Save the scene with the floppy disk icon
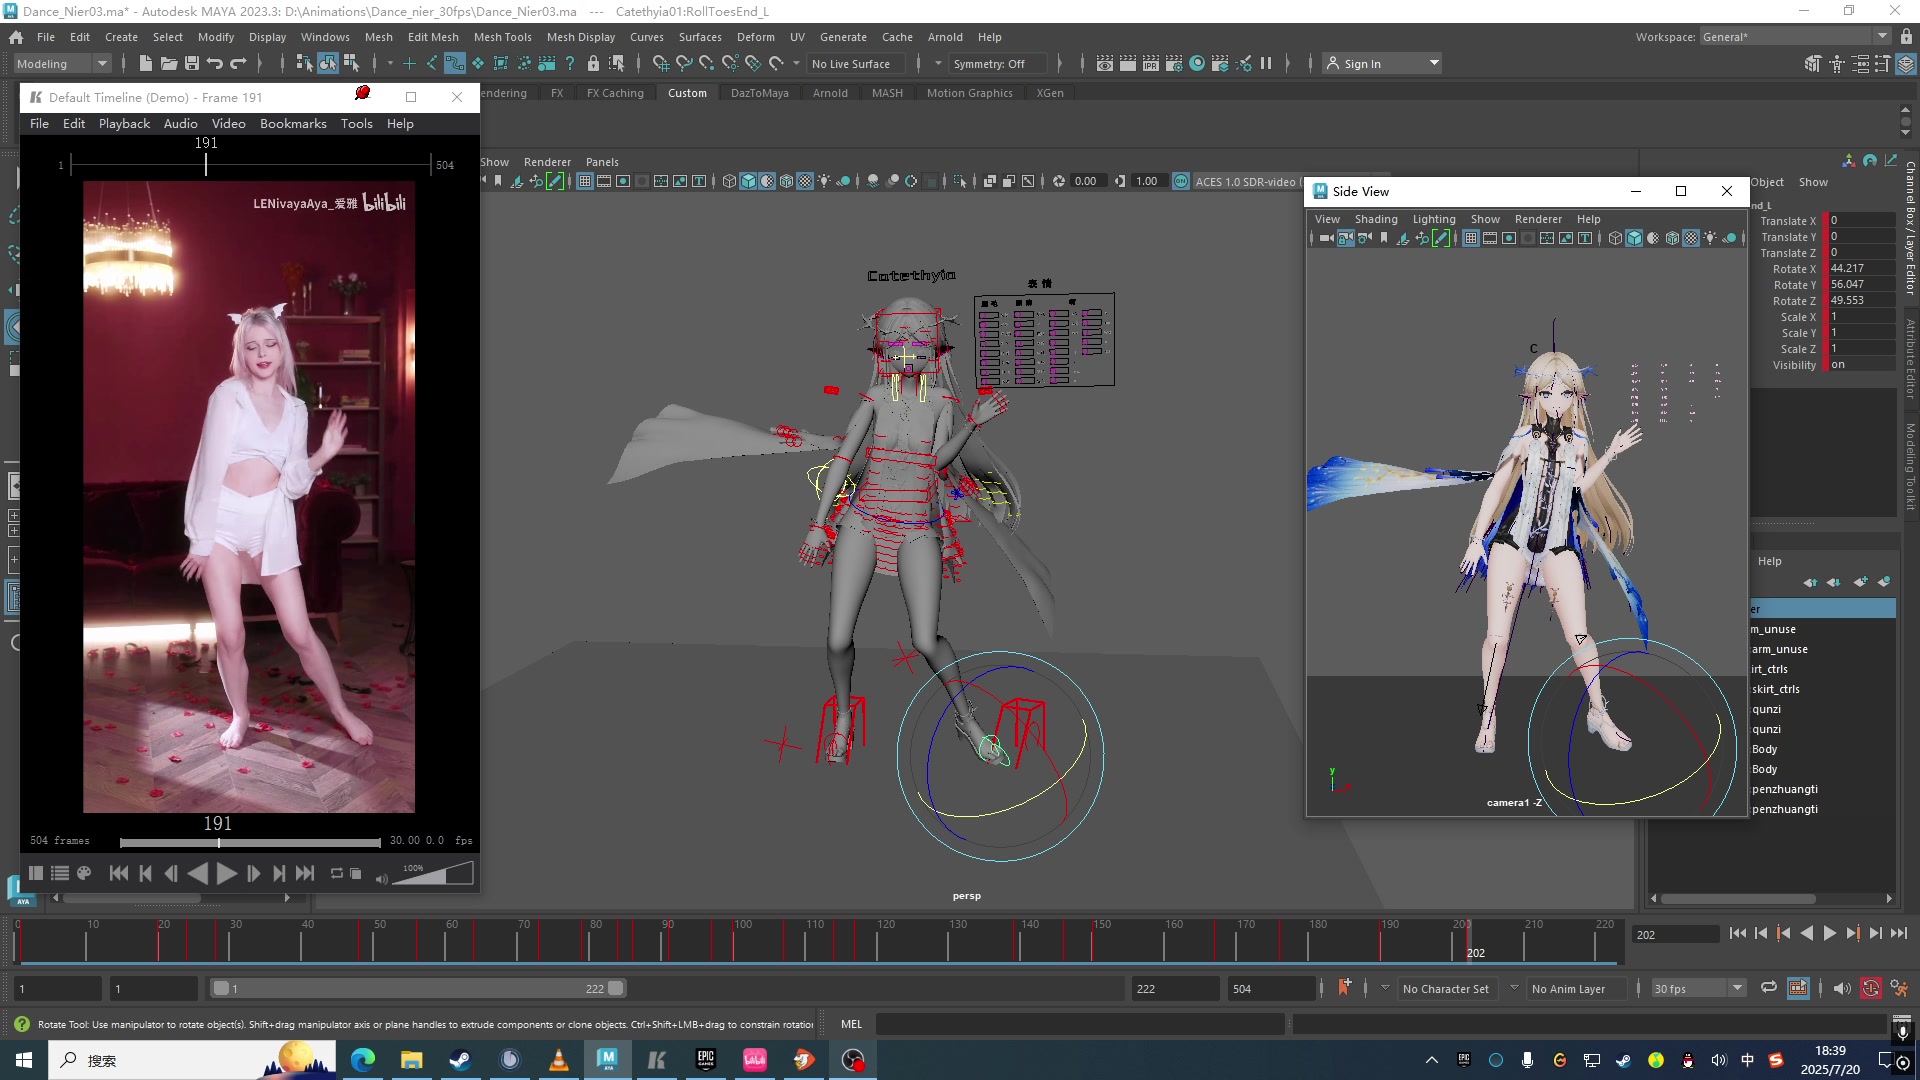 click(x=192, y=63)
